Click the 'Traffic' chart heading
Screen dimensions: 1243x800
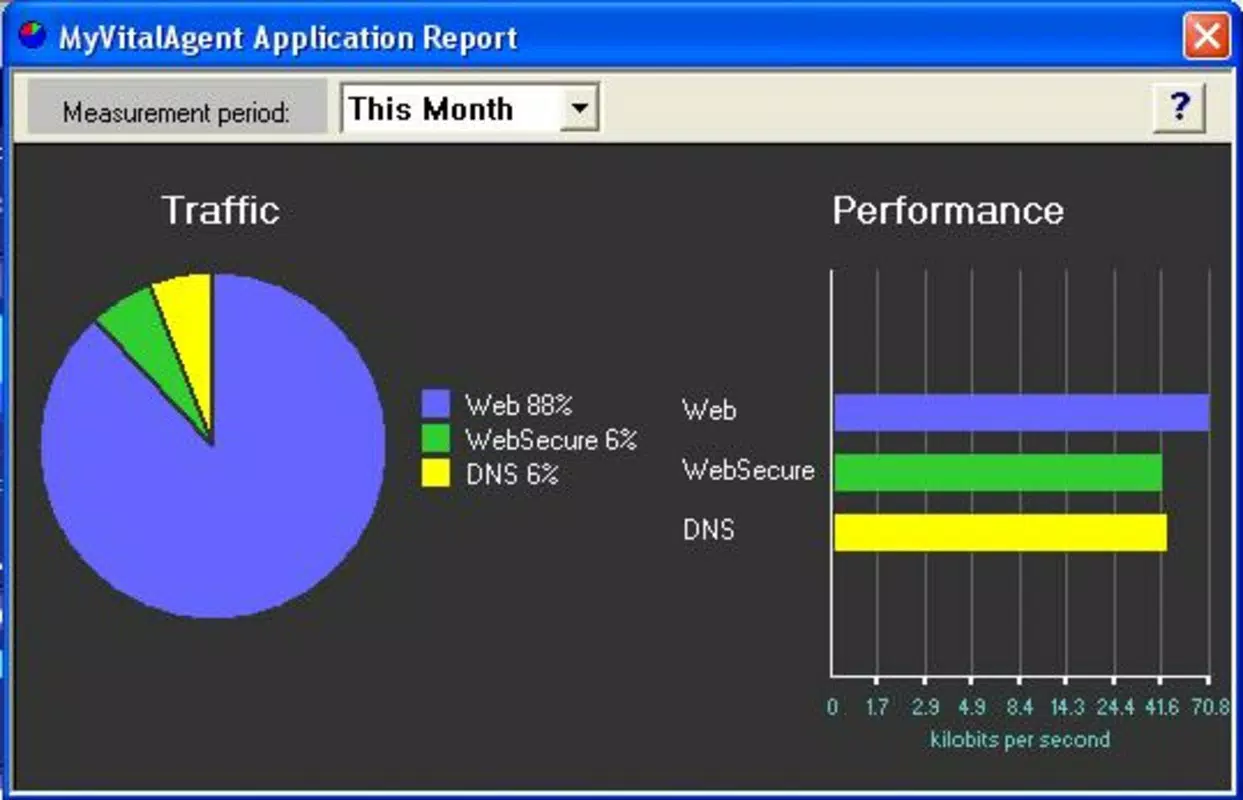click(220, 210)
